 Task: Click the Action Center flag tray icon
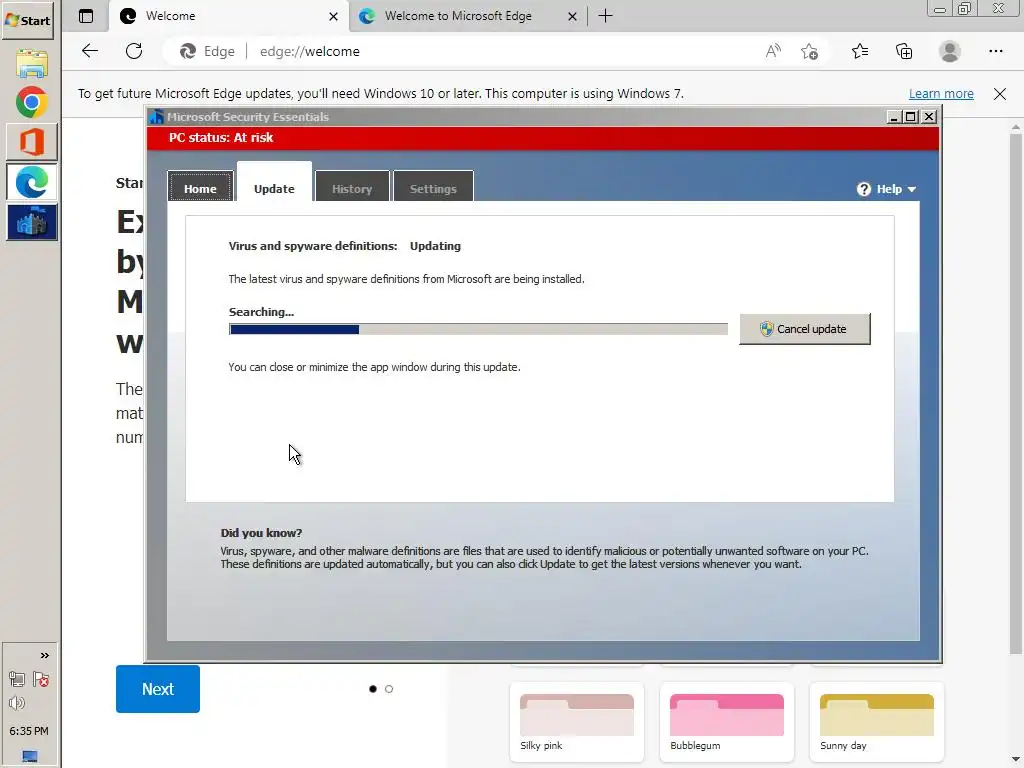tap(41, 679)
